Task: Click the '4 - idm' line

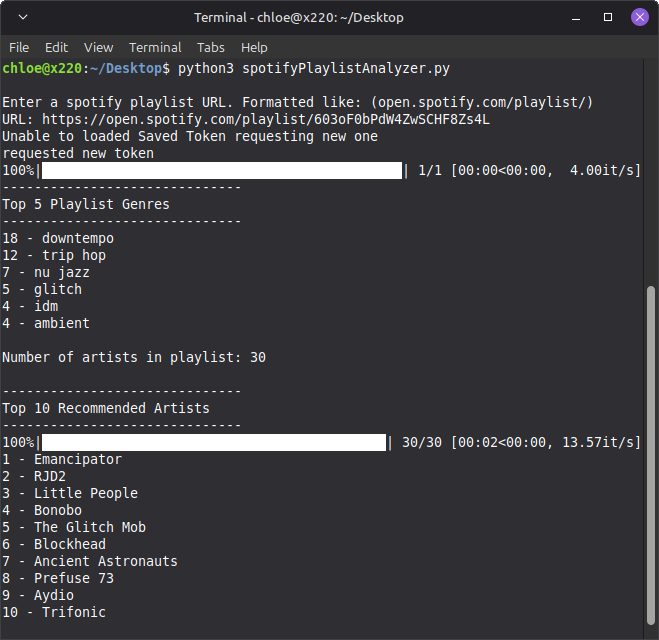Action: click(30, 306)
